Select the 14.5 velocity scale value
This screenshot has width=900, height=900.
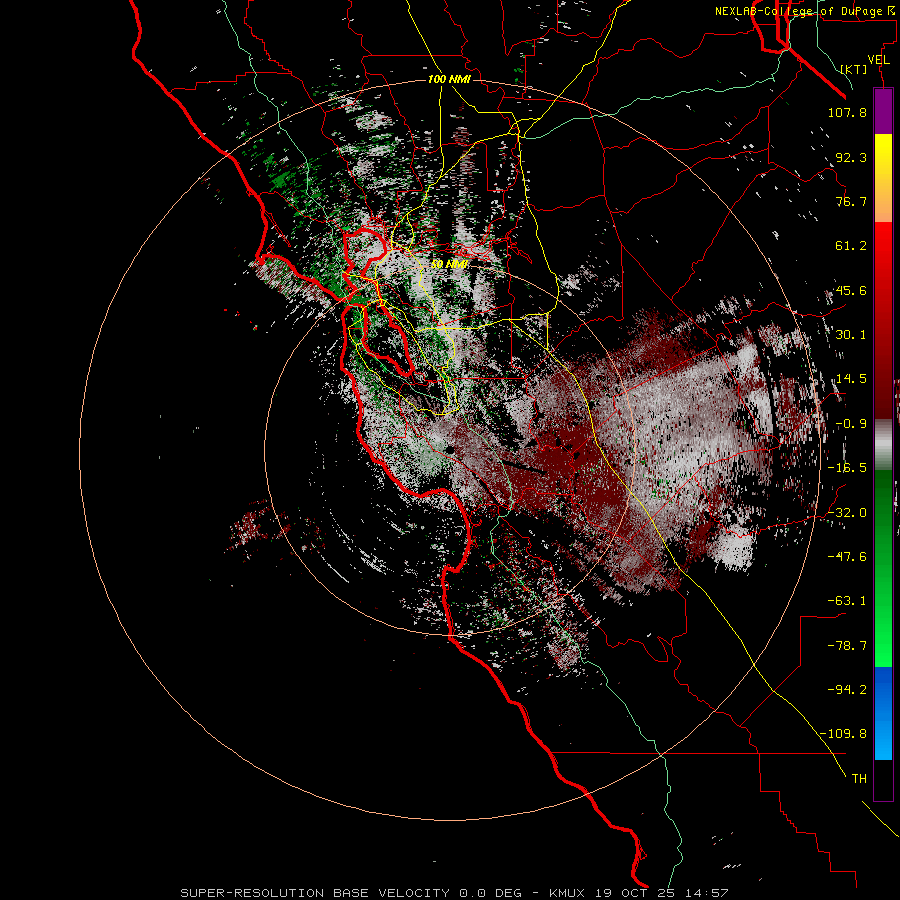click(851, 379)
